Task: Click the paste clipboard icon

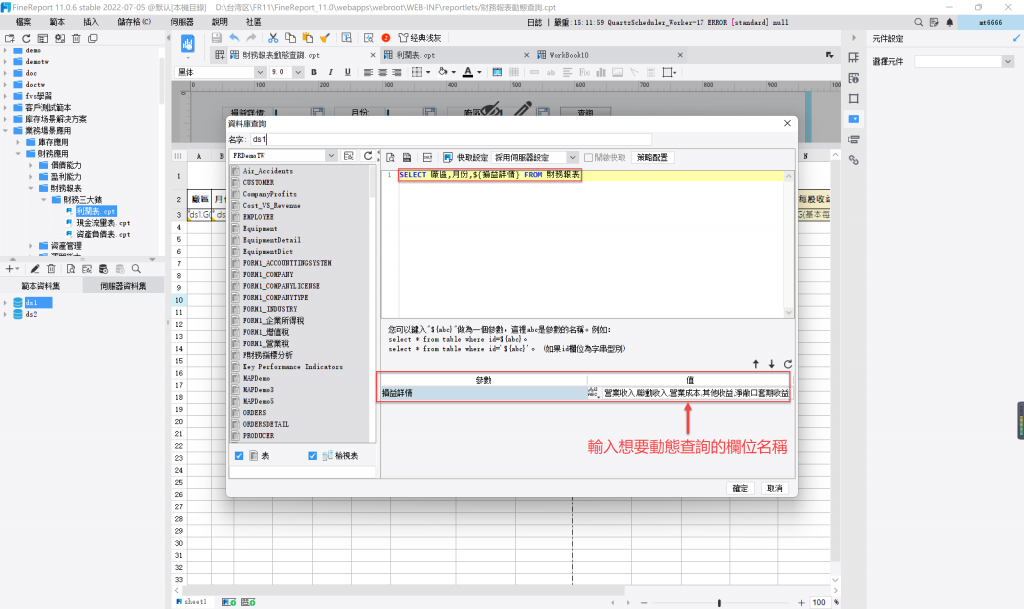Action: [308, 38]
